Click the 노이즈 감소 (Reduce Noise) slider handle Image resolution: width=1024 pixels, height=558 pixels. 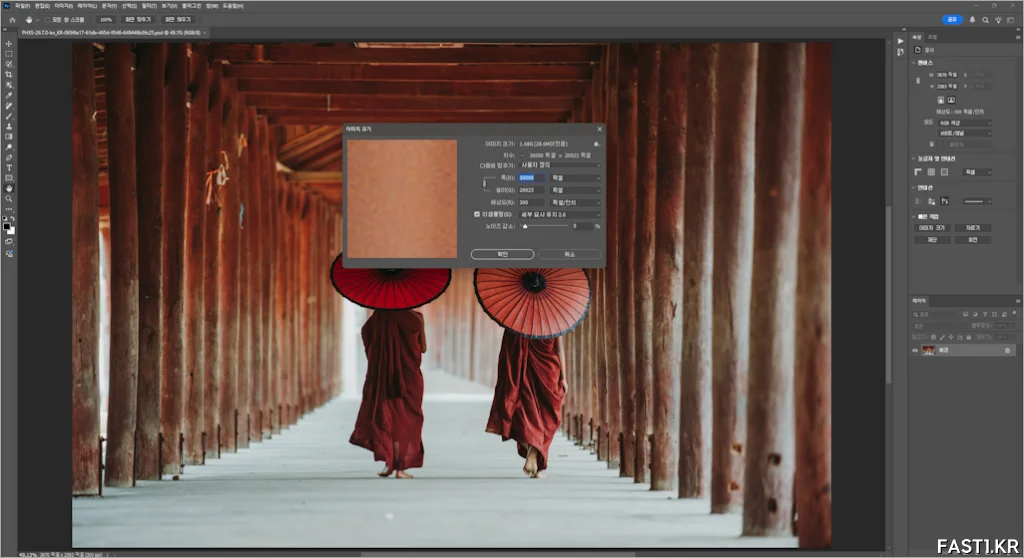(524, 227)
